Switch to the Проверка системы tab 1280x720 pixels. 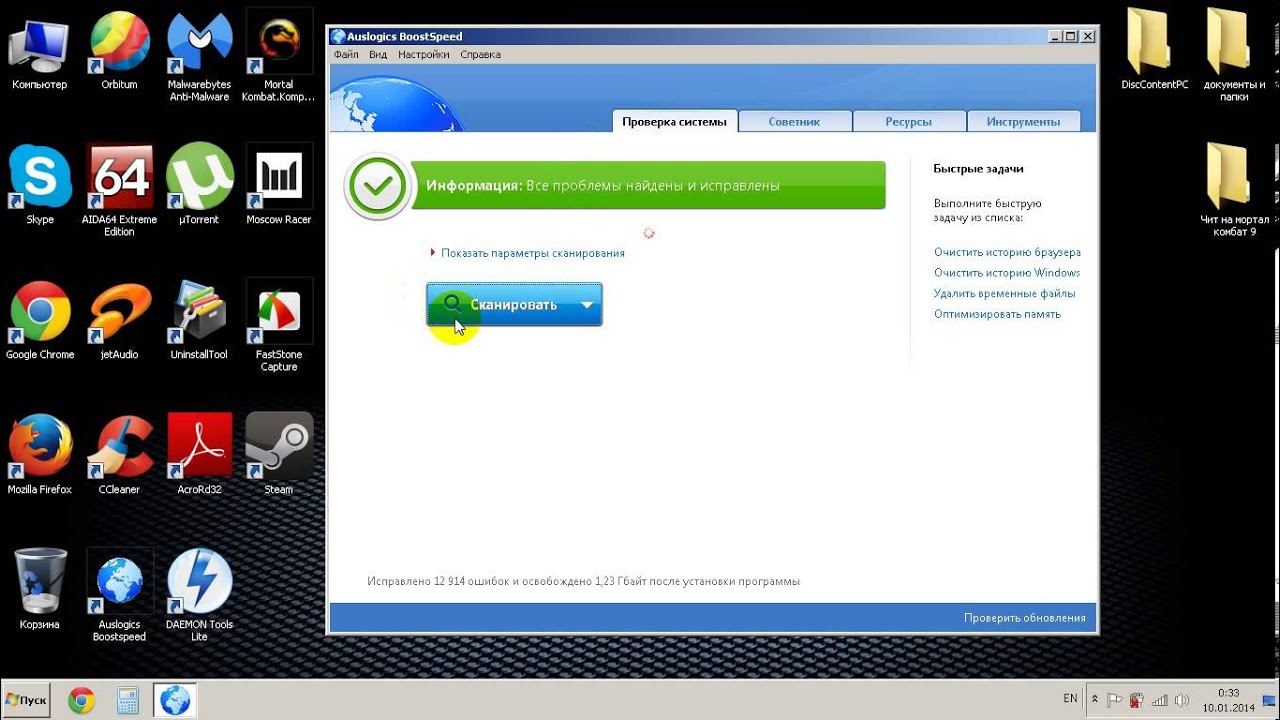point(674,121)
